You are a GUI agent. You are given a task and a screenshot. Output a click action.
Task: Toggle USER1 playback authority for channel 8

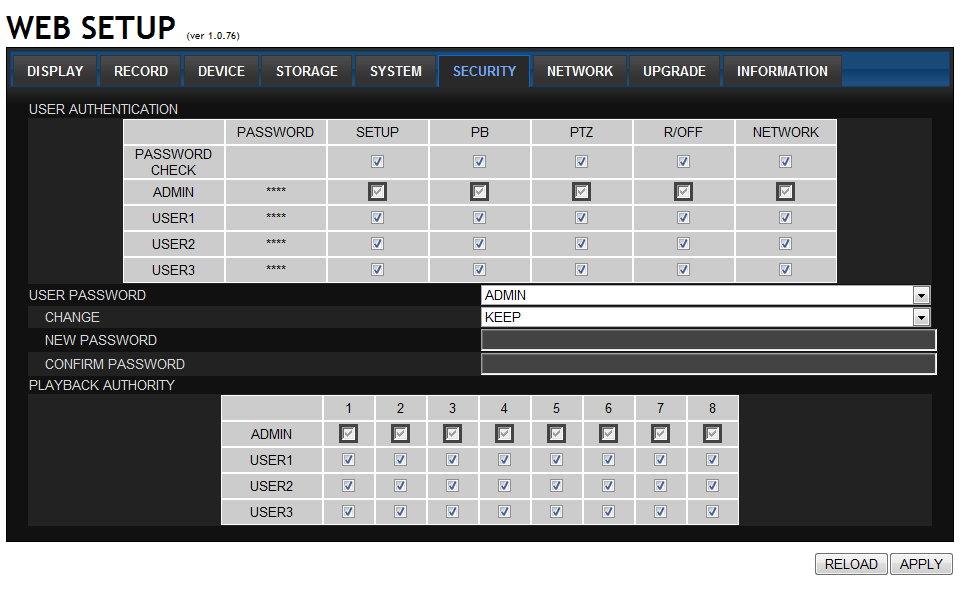click(712, 460)
